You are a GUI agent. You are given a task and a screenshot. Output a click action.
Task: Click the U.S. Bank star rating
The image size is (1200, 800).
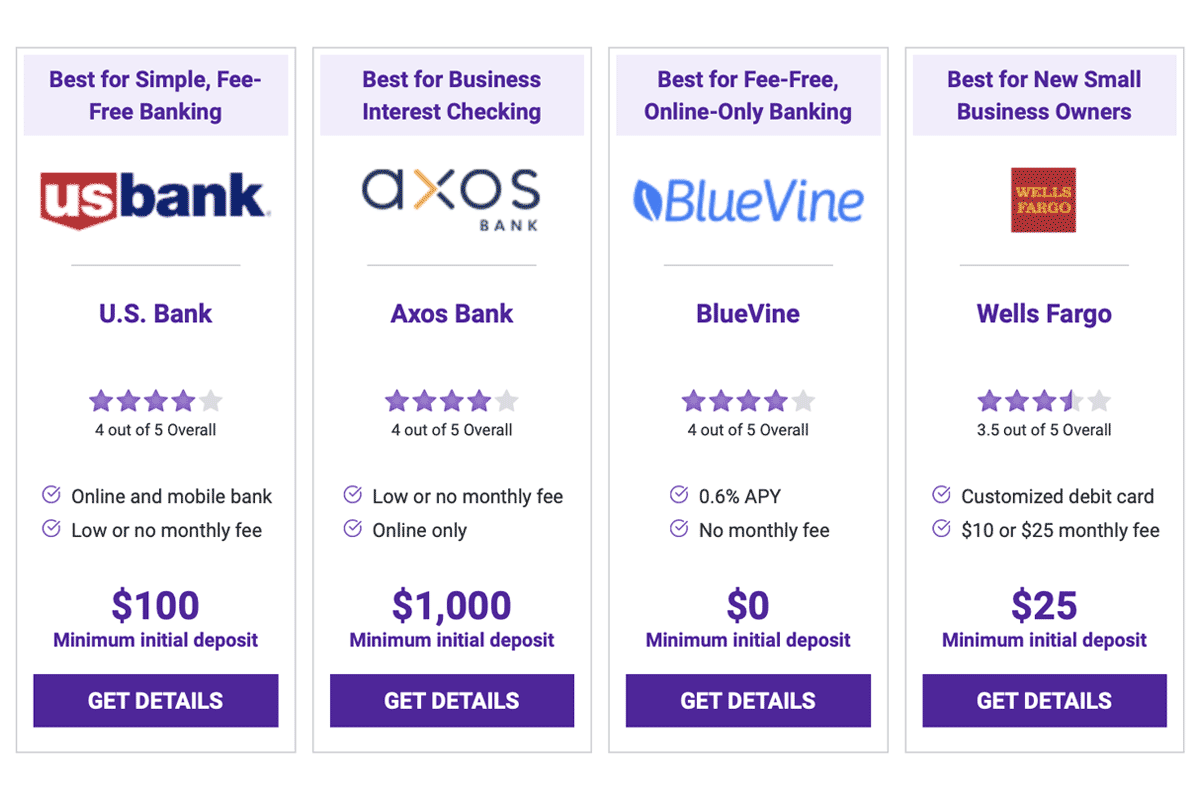click(x=156, y=402)
